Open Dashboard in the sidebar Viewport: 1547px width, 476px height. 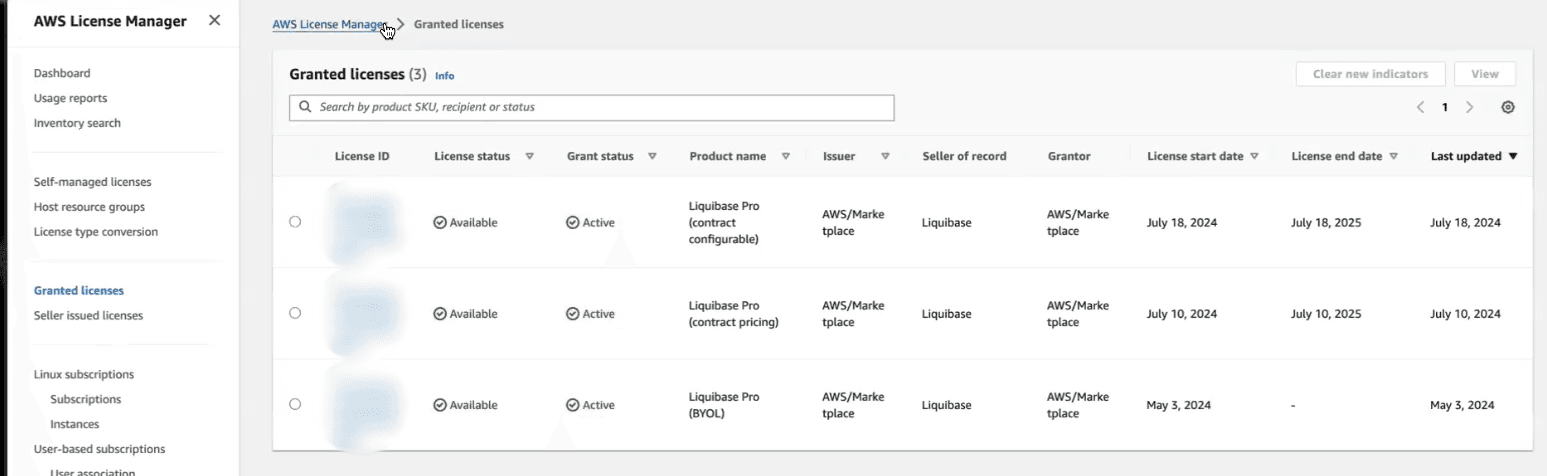(62, 73)
